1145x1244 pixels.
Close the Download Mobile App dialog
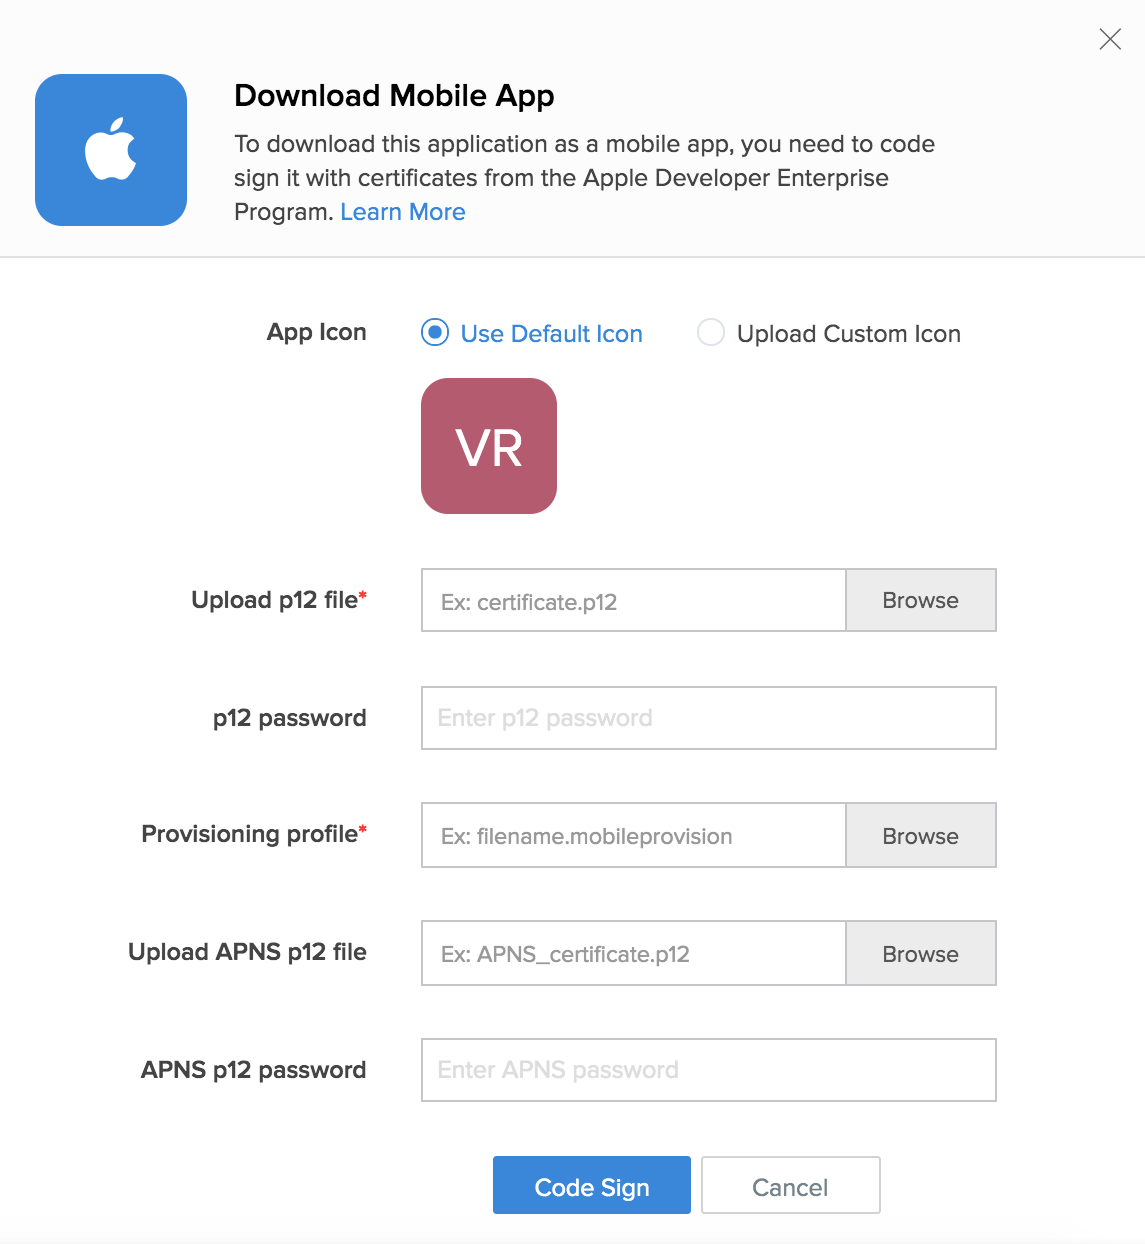point(1110,39)
